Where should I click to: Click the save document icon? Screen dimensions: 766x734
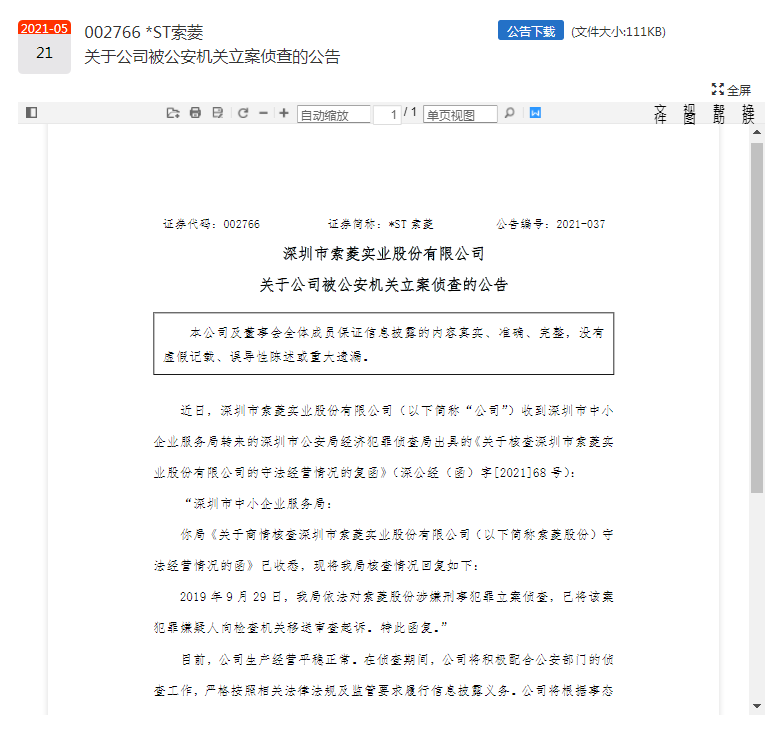coord(218,113)
